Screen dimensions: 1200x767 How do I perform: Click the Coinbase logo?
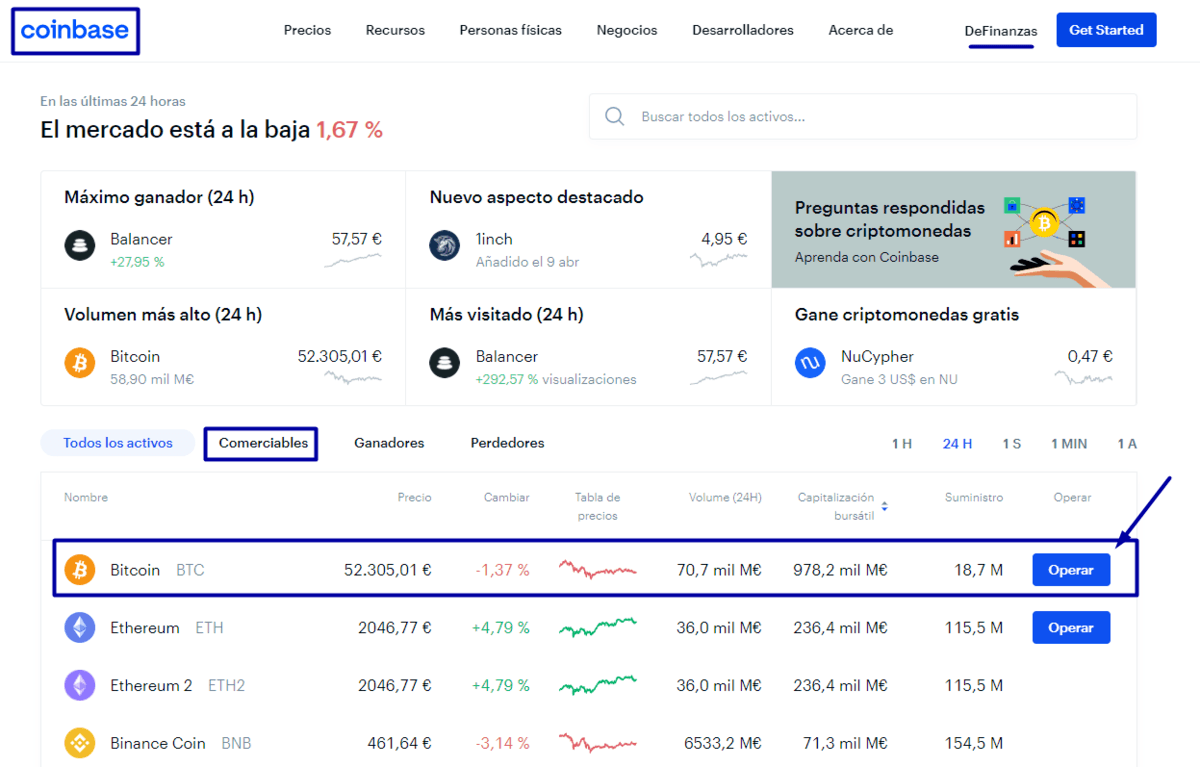point(75,31)
